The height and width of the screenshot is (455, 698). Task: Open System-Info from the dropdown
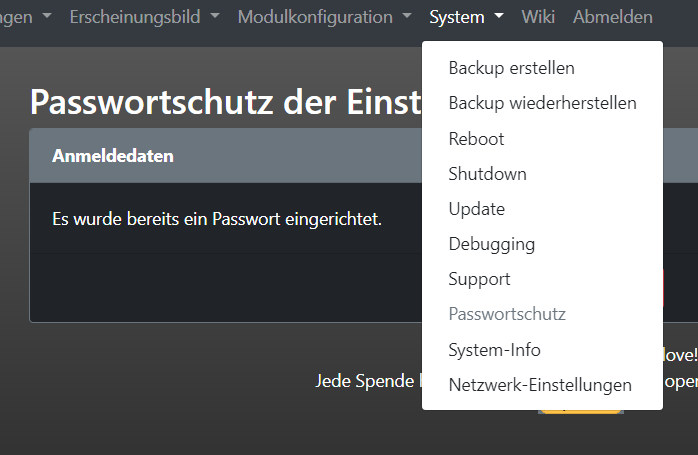click(x=494, y=350)
